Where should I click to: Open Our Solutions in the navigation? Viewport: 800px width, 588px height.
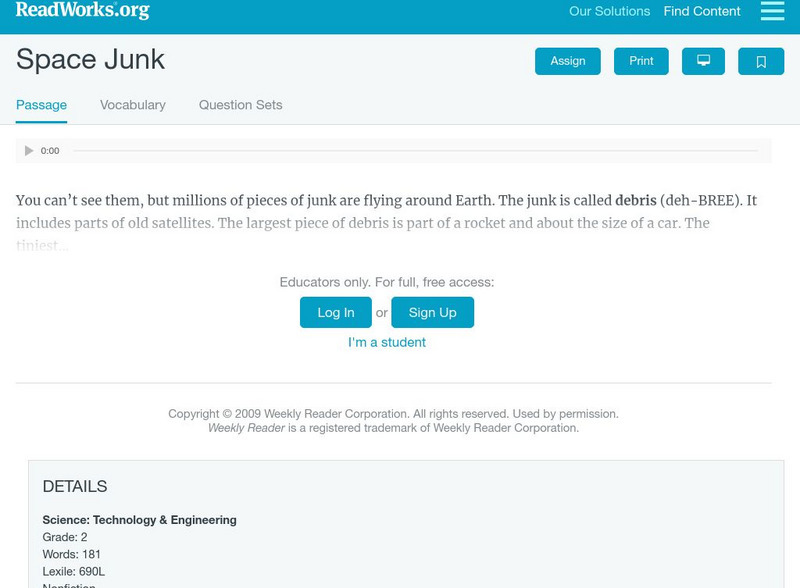(x=608, y=12)
